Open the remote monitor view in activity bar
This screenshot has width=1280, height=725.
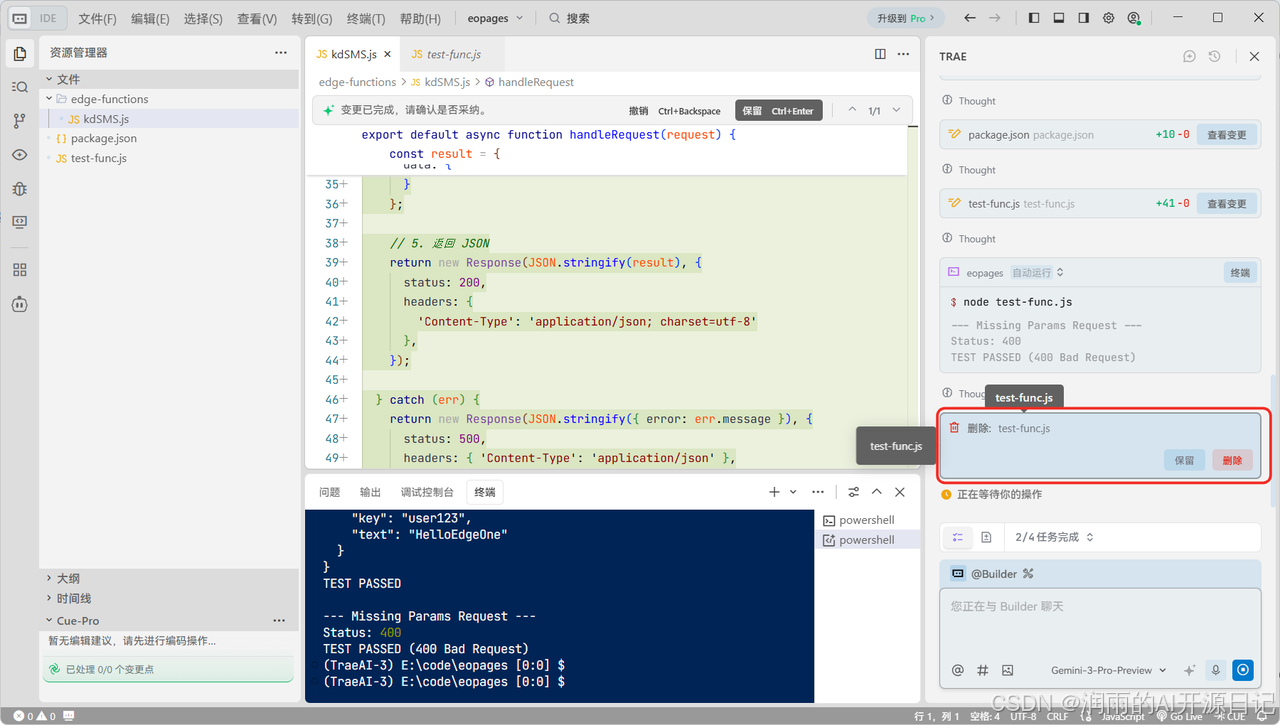[19, 222]
